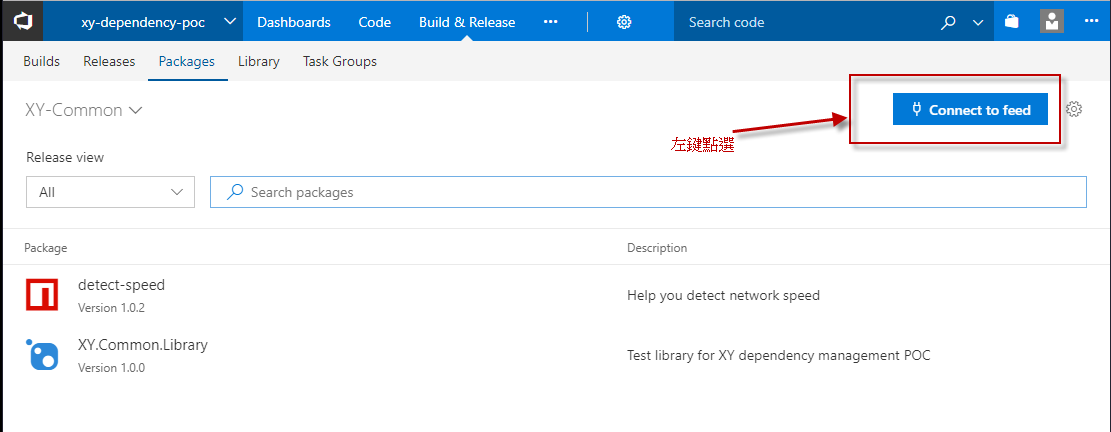1111x432 pixels.
Task: Switch to the Releases tab
Action: point(109,62)
